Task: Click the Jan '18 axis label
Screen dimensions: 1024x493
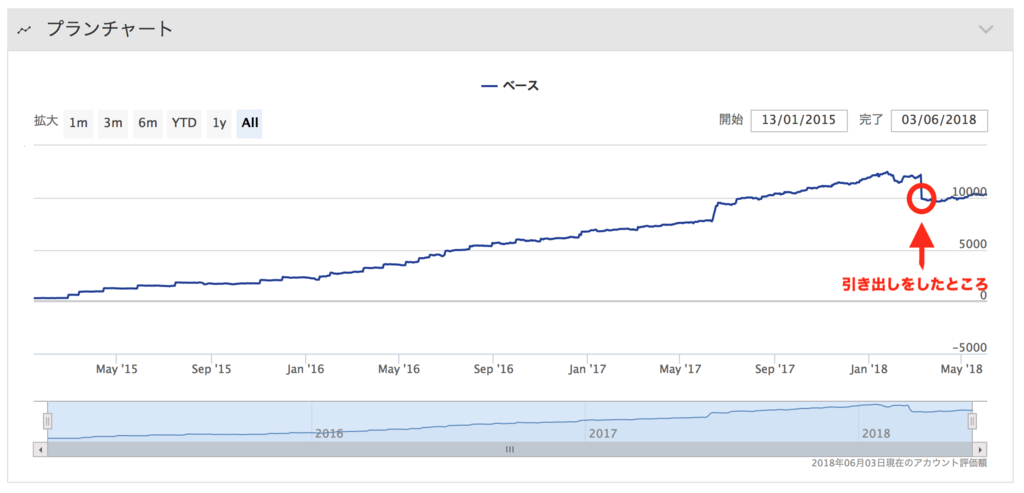Action: coord(869,369)
